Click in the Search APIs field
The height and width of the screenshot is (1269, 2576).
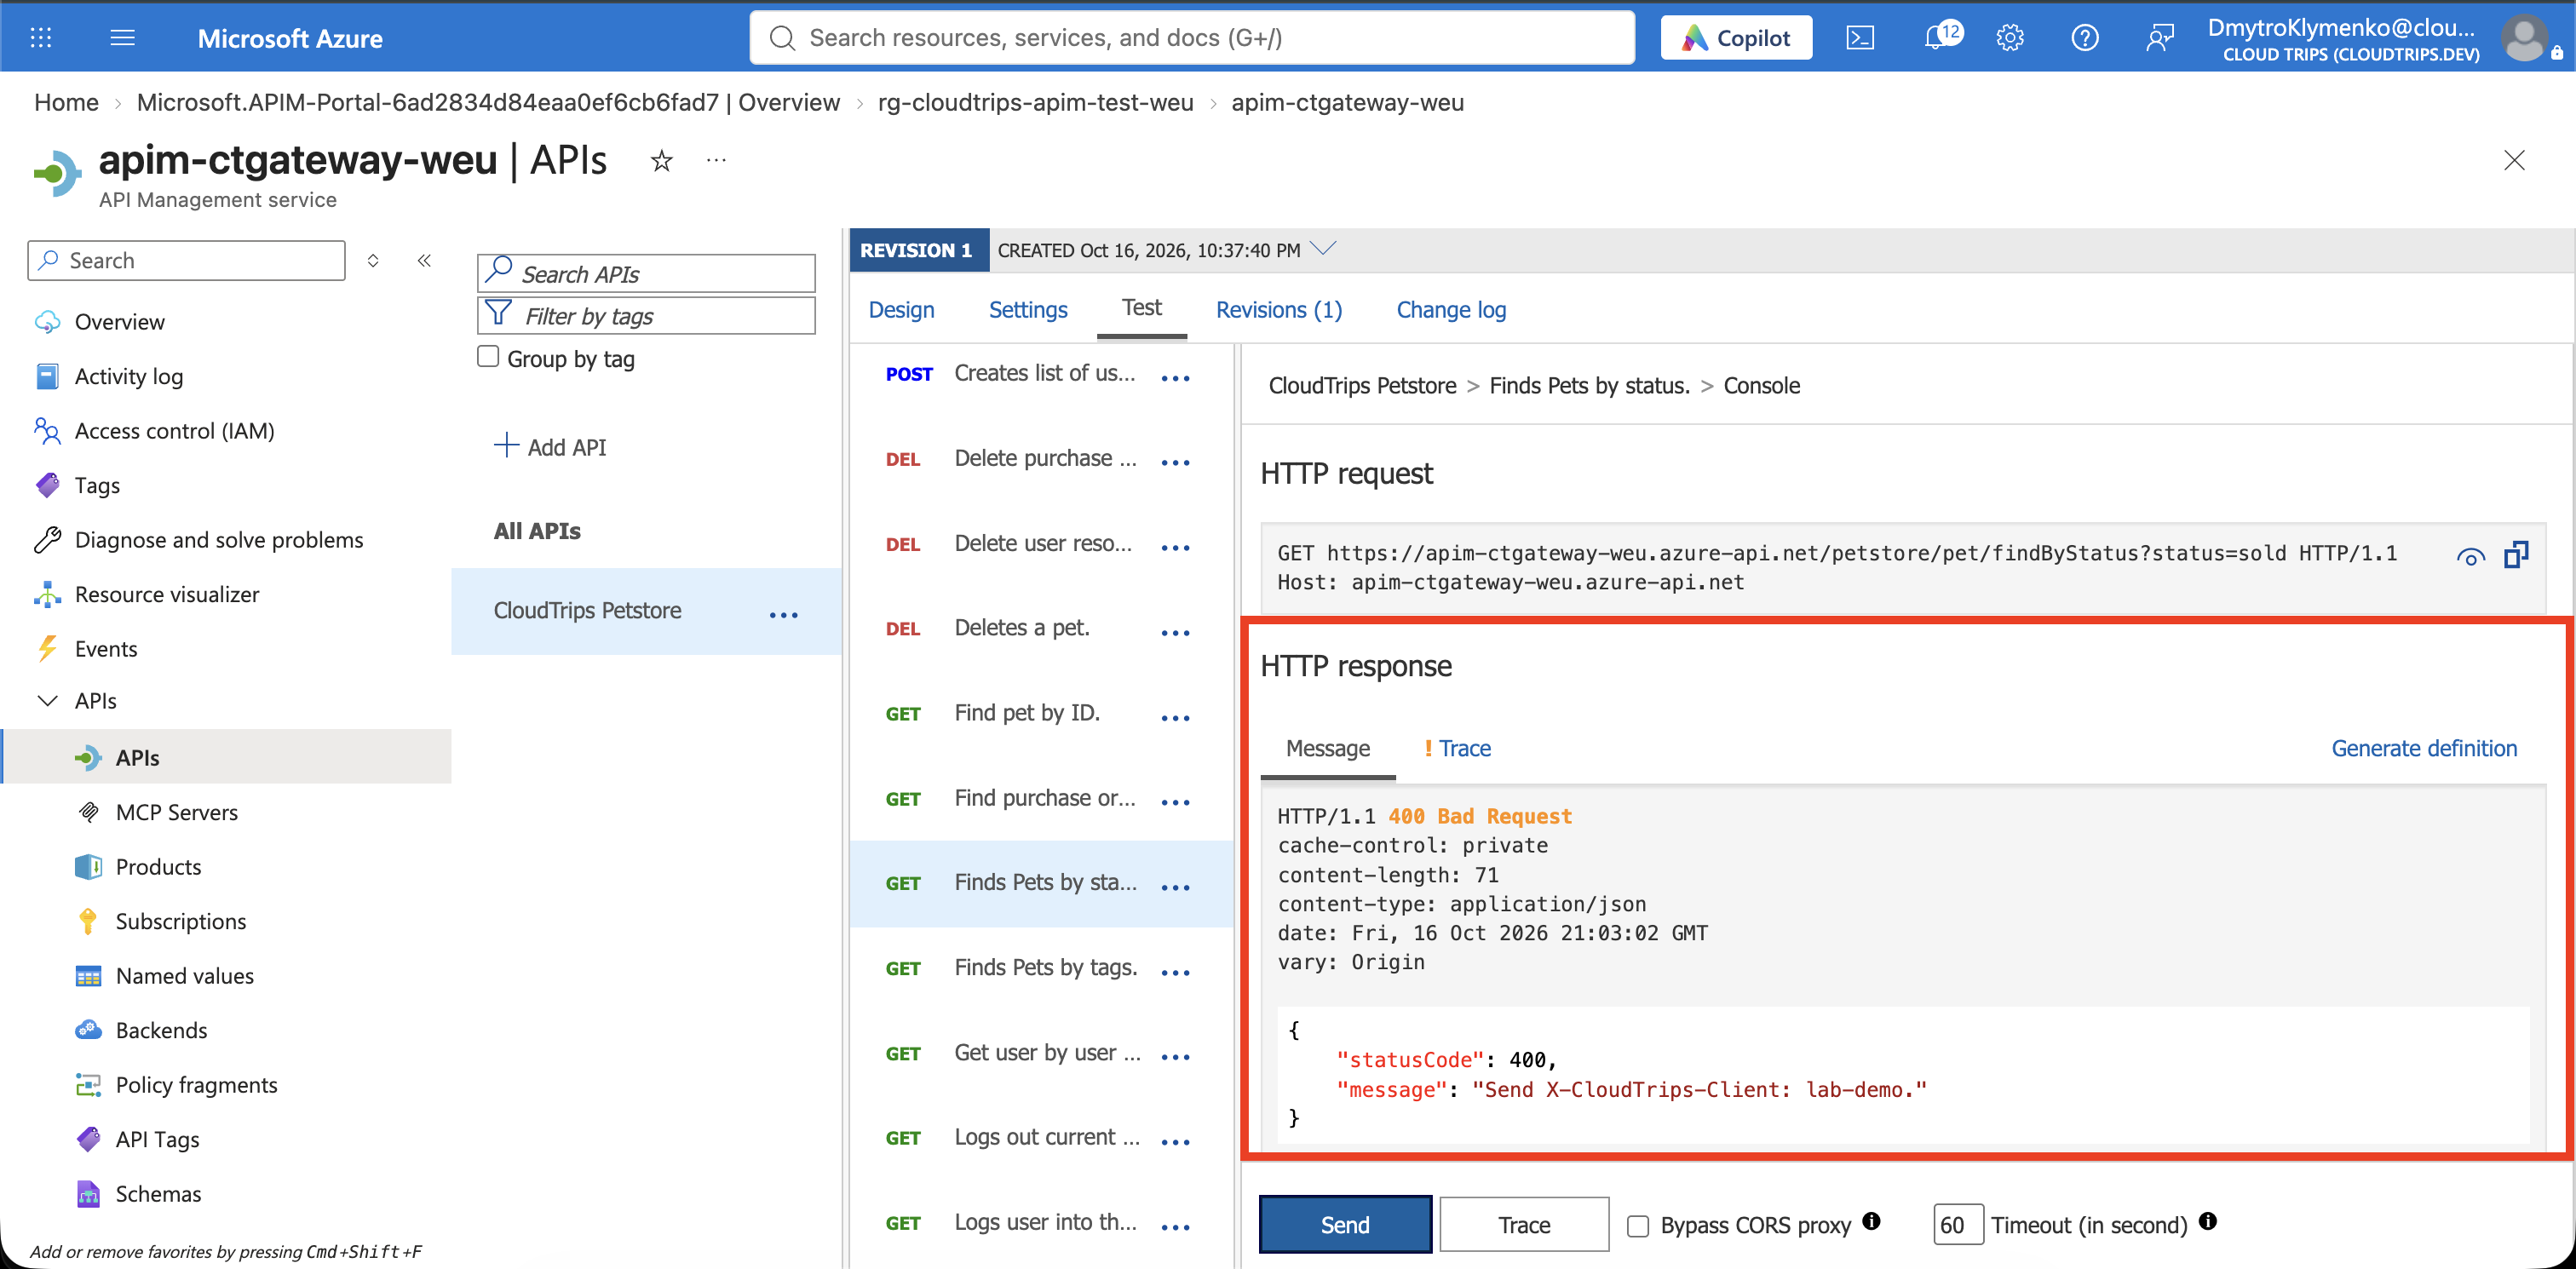tap(646, 273)
